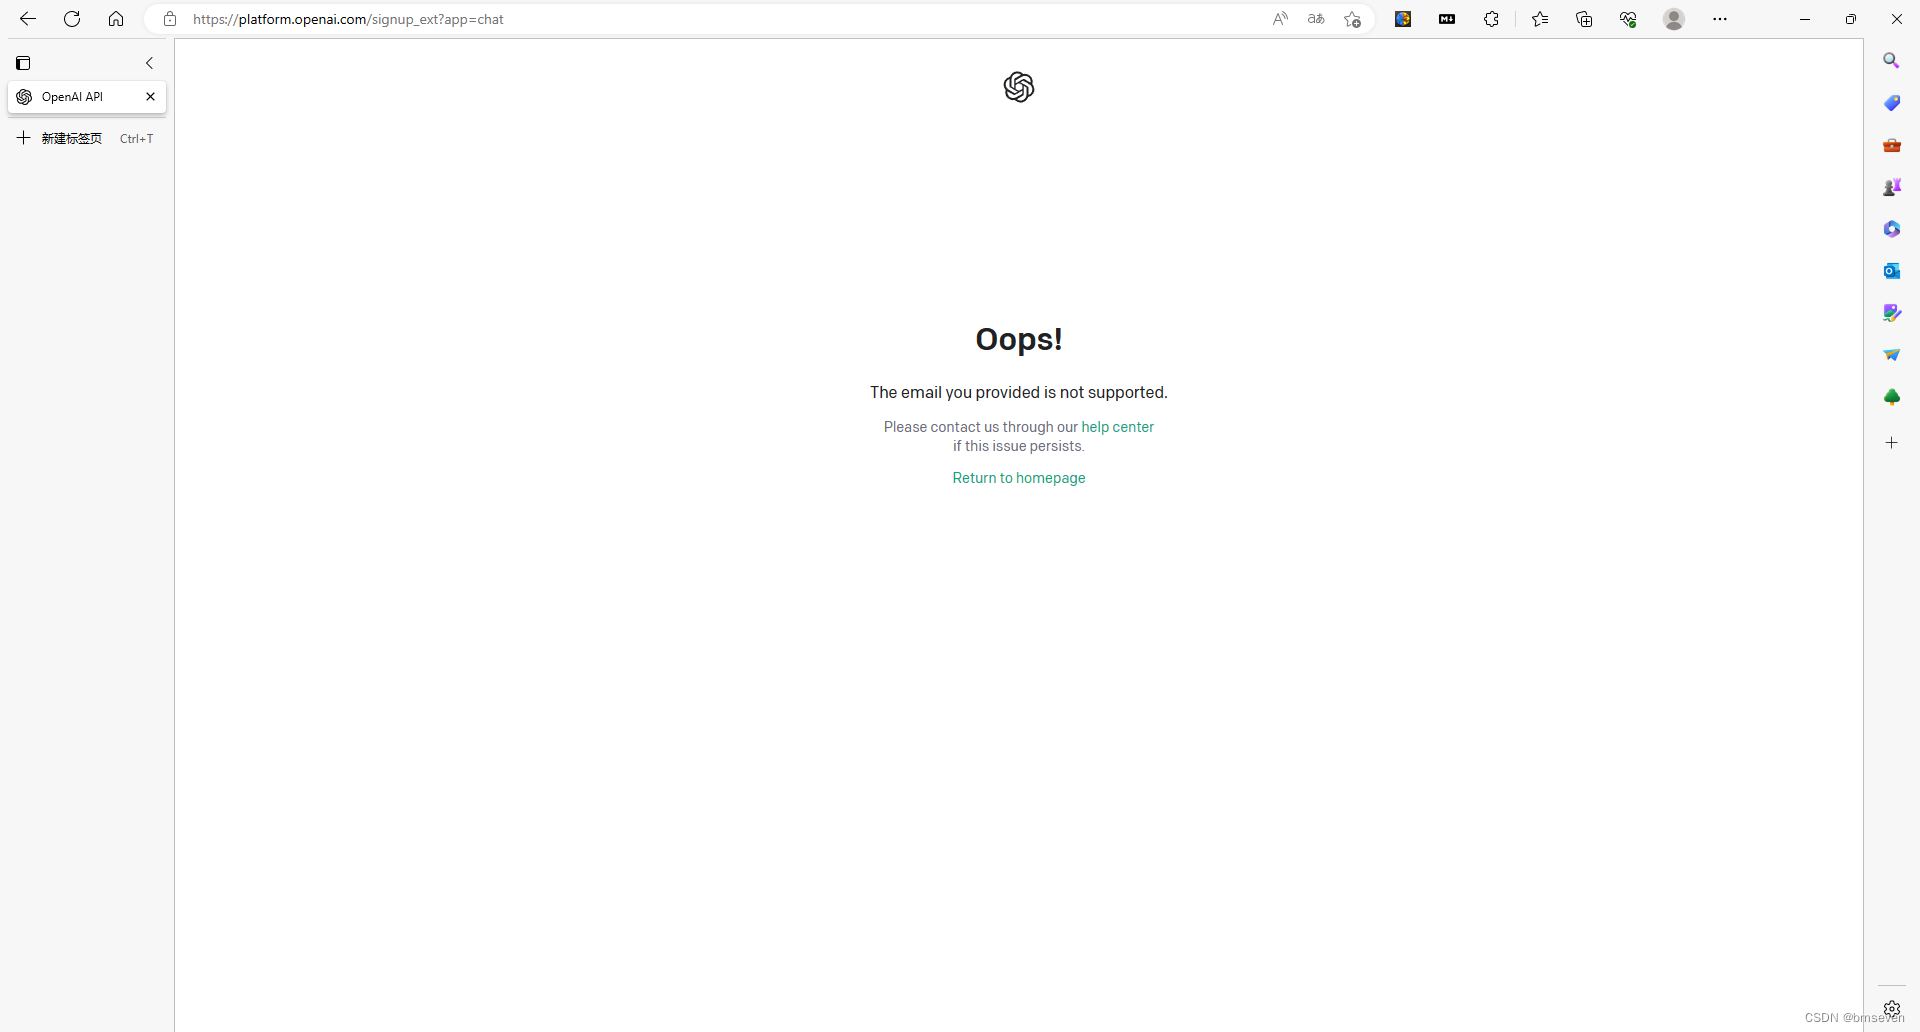Add a sidebar app with plus
1920x1032 pixels.
(x=1891, y=442)
